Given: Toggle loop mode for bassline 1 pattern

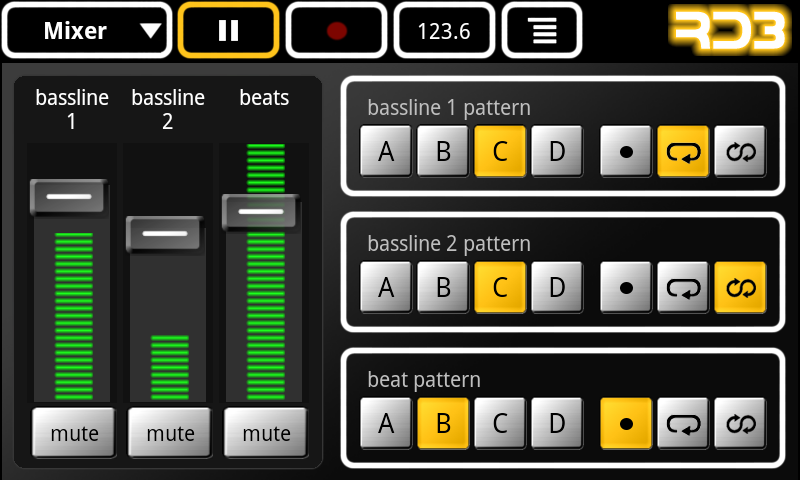Looking at the screenshot, I should 683,151.
